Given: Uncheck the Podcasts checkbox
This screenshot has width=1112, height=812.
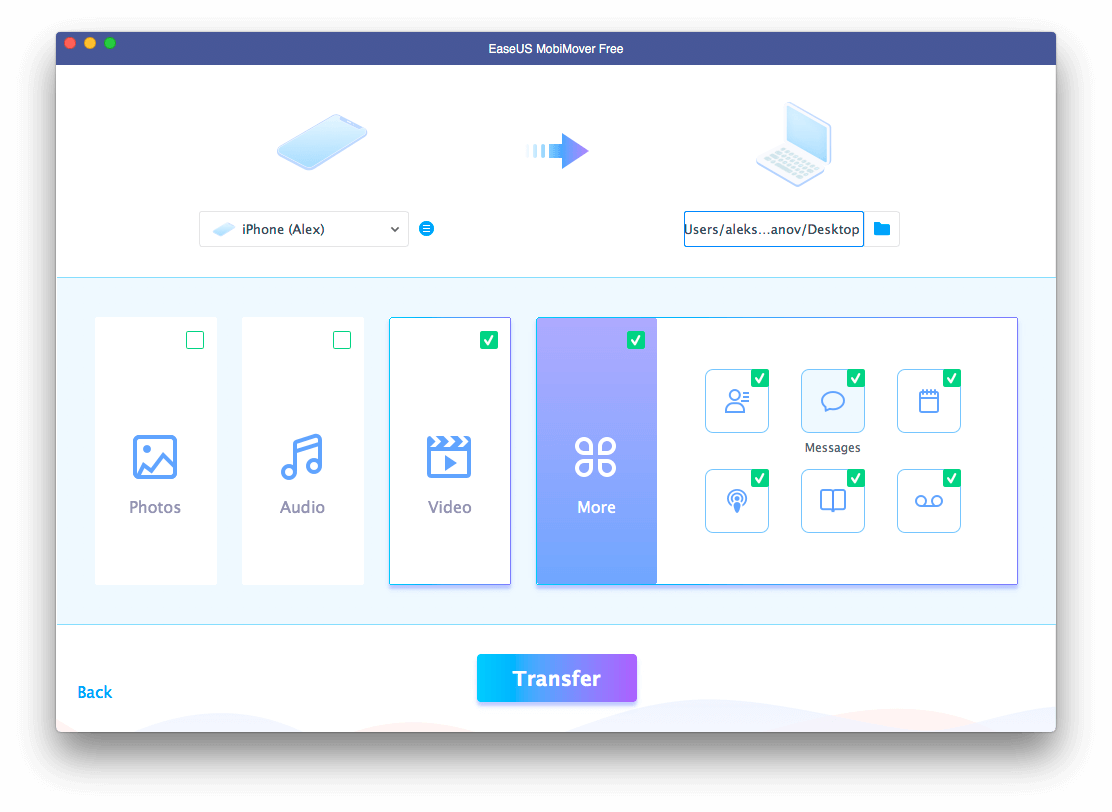Looking at the screenshot, I should [x=760, y=478].
